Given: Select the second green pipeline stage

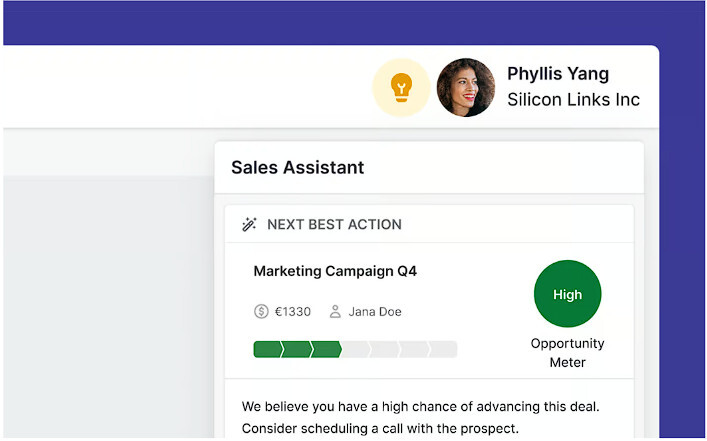Looking at the screenshot, I should (297, 349).
